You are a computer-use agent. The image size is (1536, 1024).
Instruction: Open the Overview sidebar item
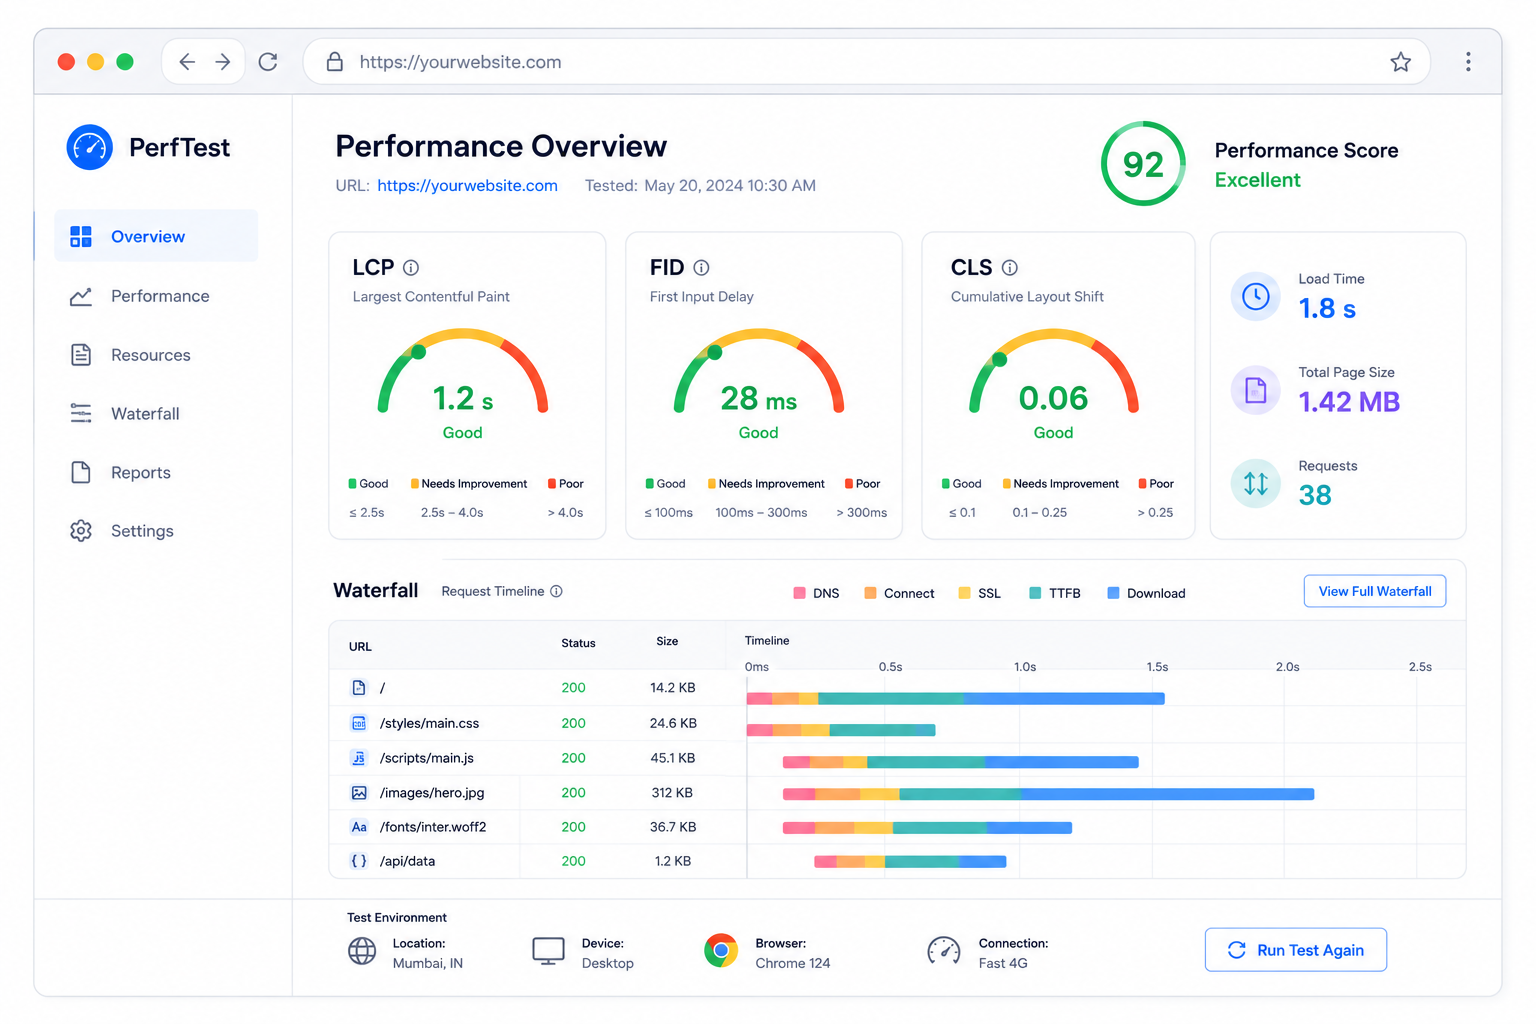tap(156, 236)
